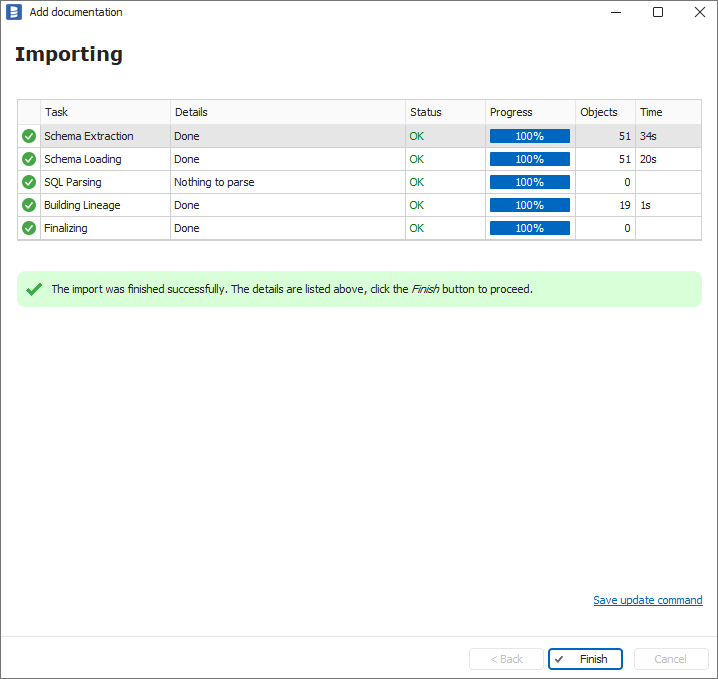Click the Importing page heading
718x679 pixels.
tap(69, 54)
